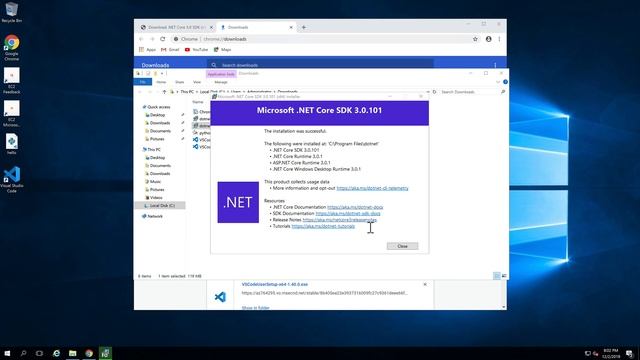This screenshot has height=360, width=640.
Task: Click the Search downloads field in Chrome
Action: coord(320,65)
